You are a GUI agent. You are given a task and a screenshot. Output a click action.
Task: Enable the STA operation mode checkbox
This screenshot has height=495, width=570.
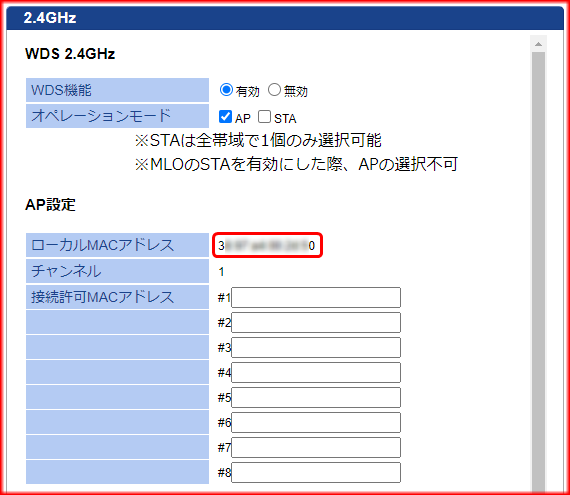pyautogui.click(x=264, y=117)
